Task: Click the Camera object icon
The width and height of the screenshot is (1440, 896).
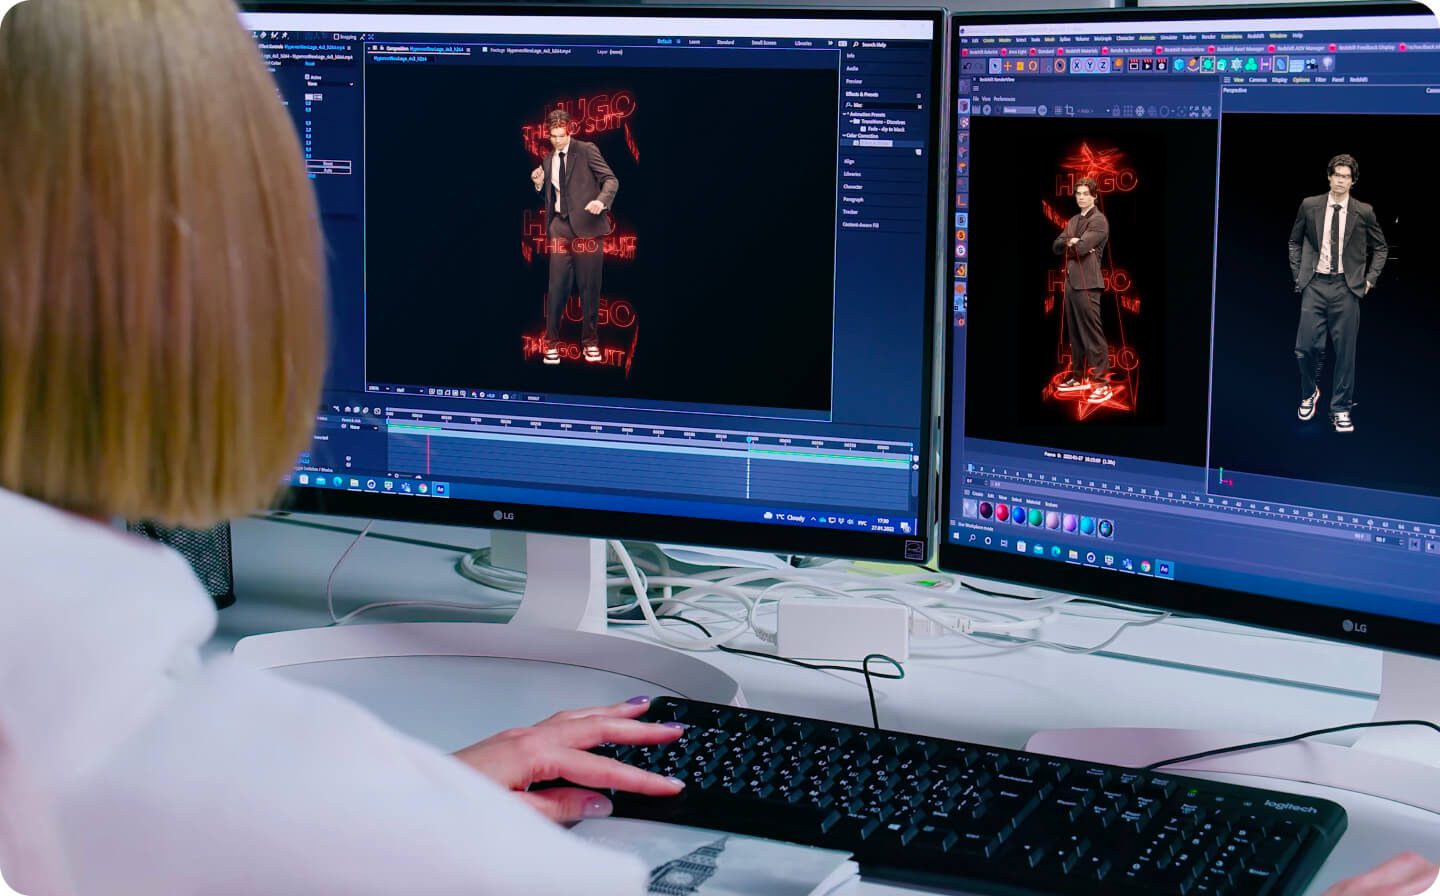Action: click(1311, 65)
